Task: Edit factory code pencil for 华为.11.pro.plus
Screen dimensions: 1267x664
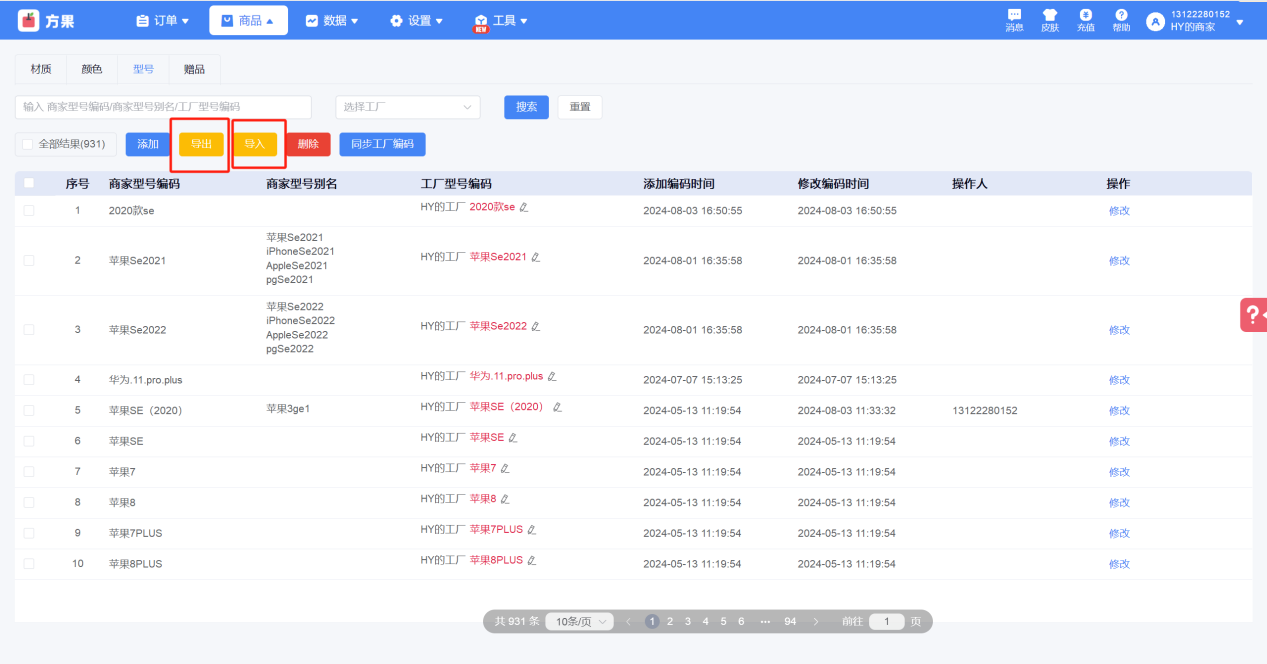Action: pos(552,377)
